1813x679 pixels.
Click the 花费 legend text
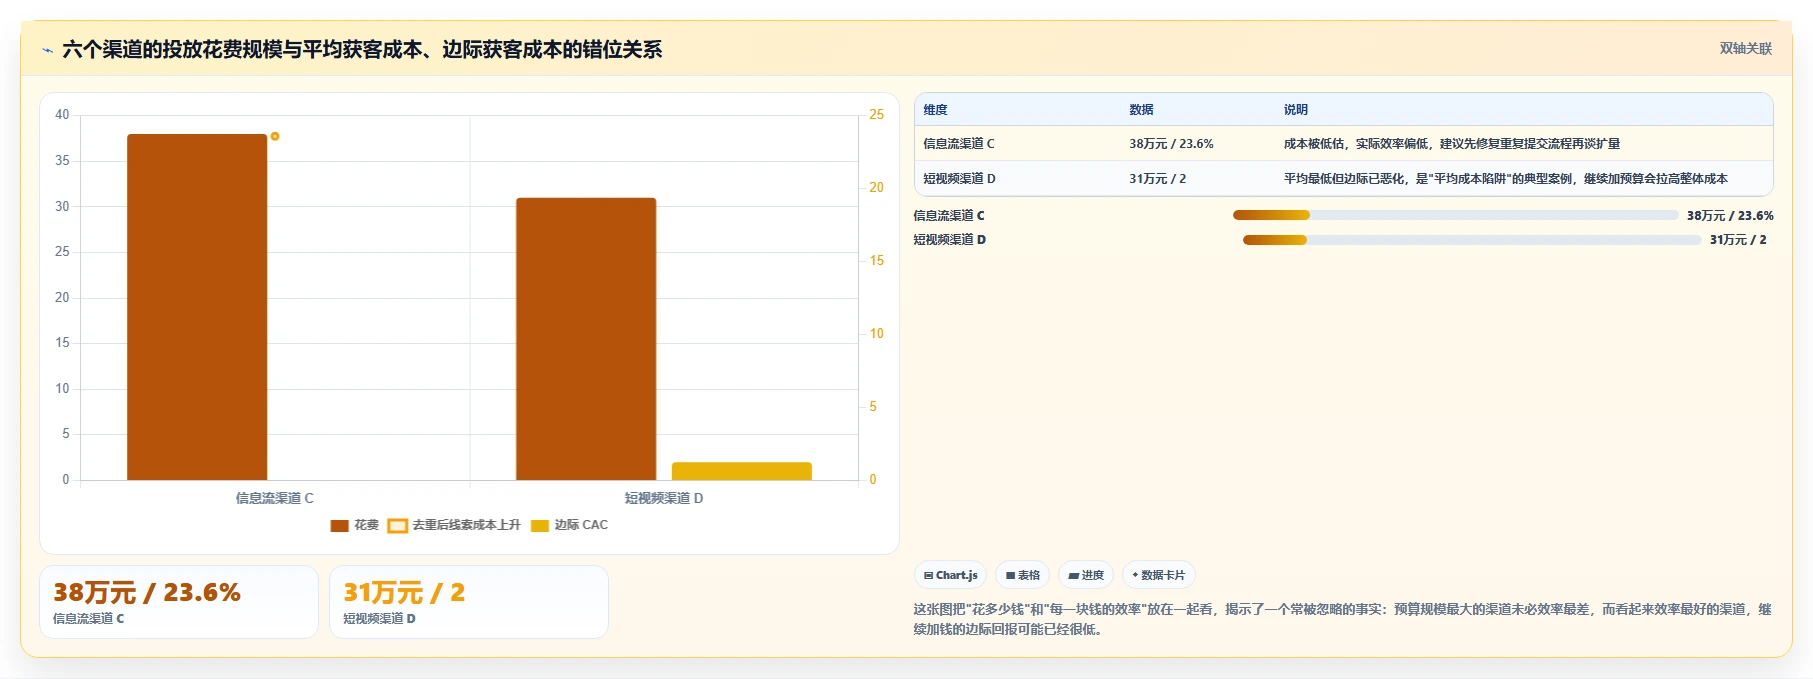(366, 525)
